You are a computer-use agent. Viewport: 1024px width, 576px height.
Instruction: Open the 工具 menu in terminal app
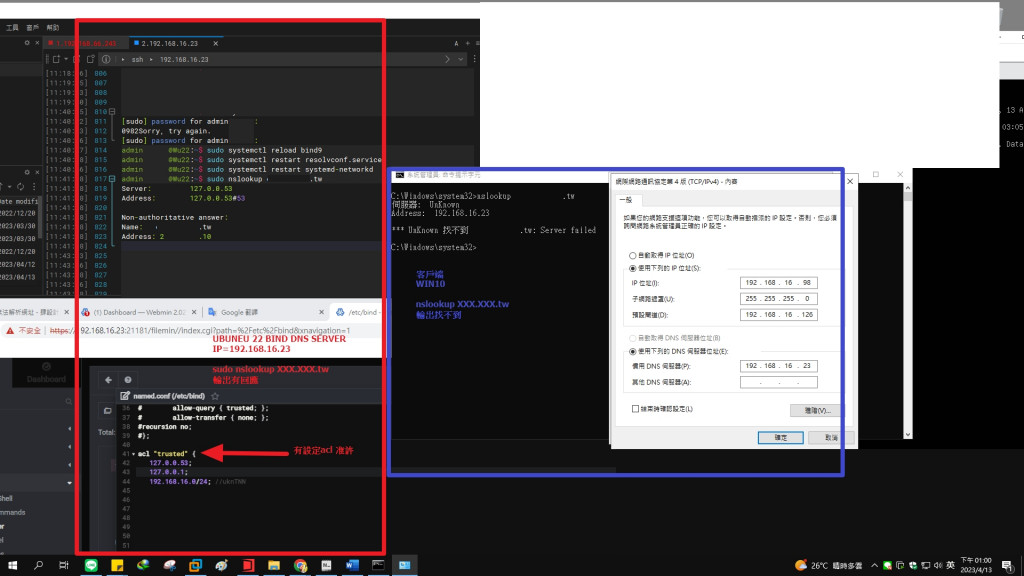(12, 27)
